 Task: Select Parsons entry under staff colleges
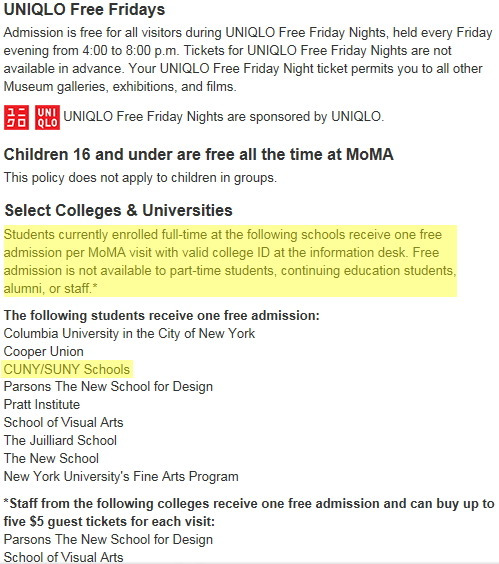(108, 540)
